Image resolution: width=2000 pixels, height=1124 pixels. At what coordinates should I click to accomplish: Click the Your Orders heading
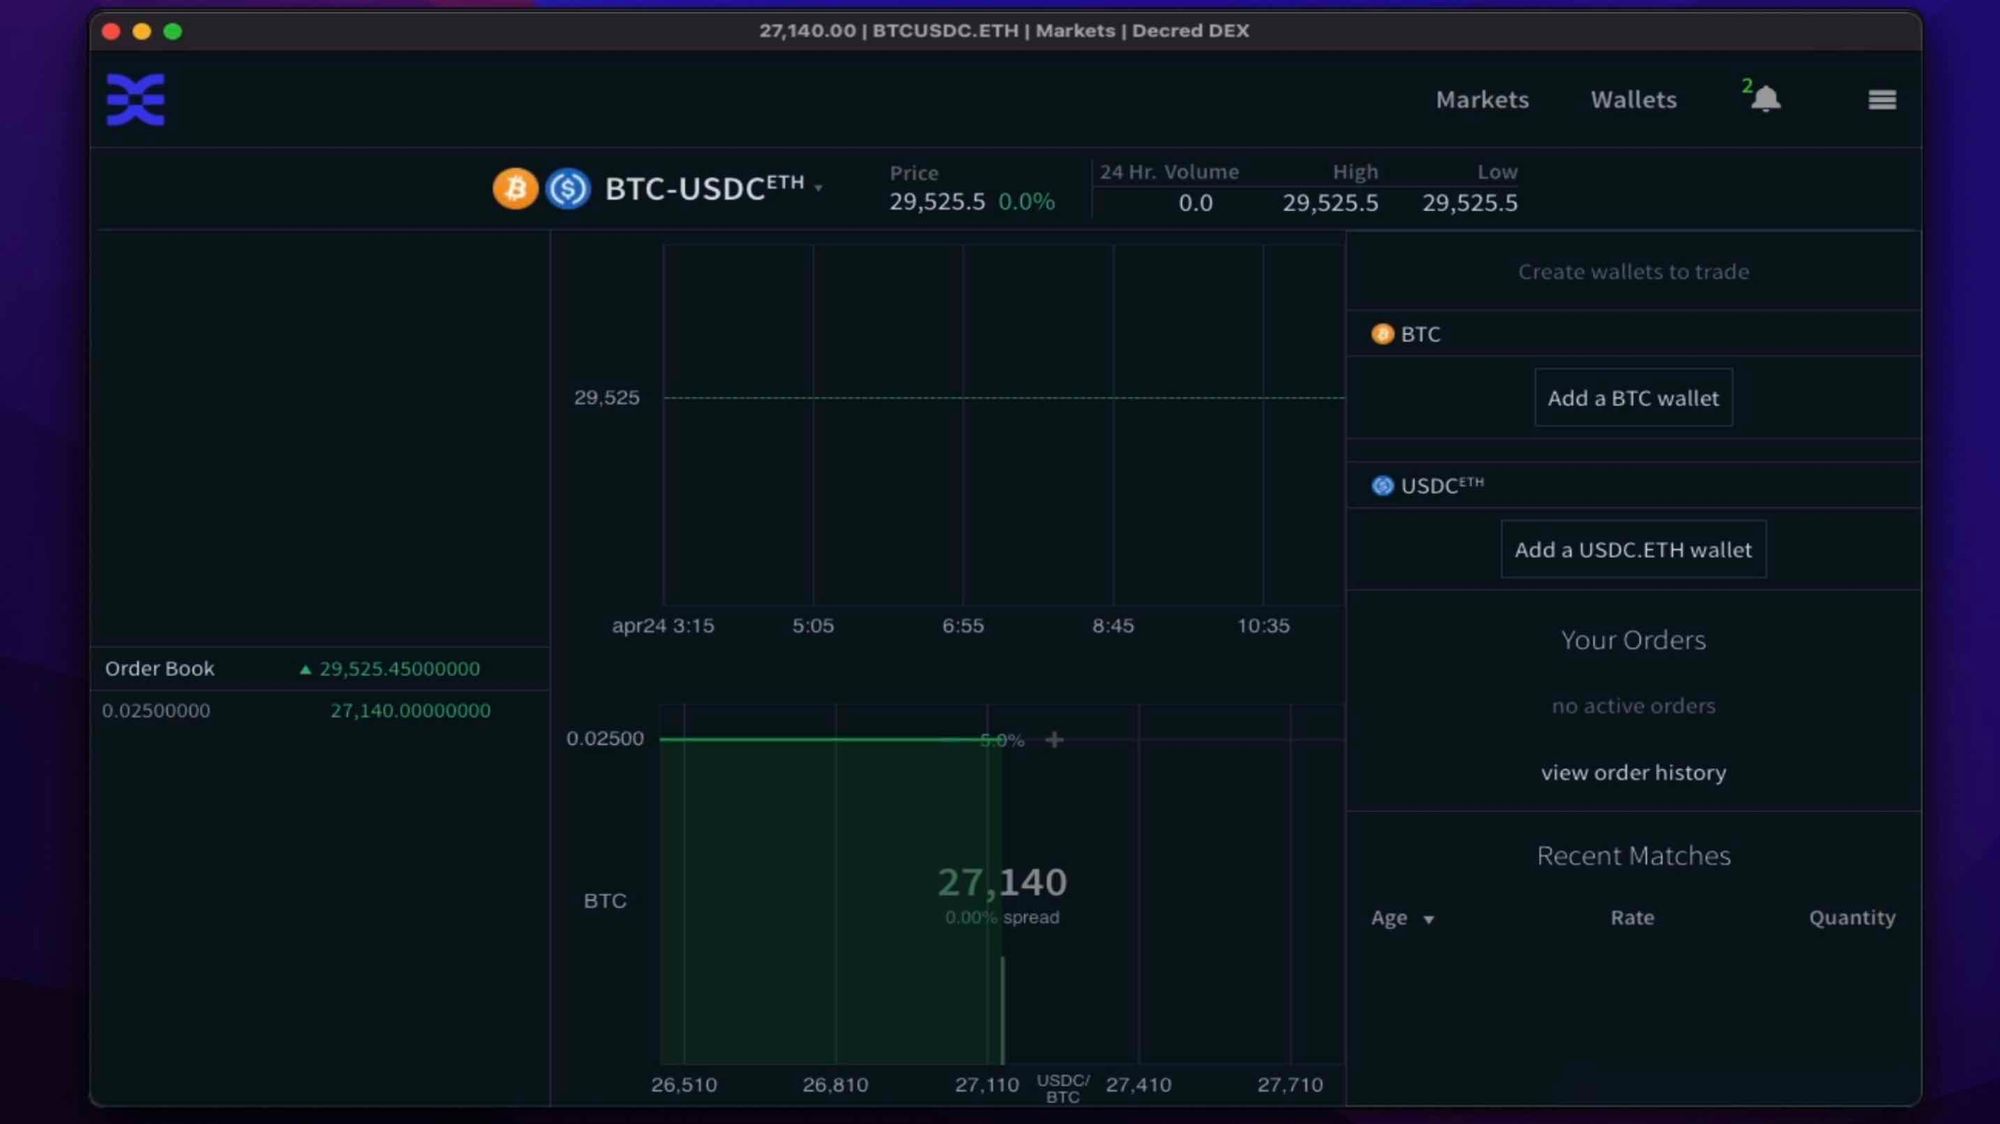tap(1633, 640)
